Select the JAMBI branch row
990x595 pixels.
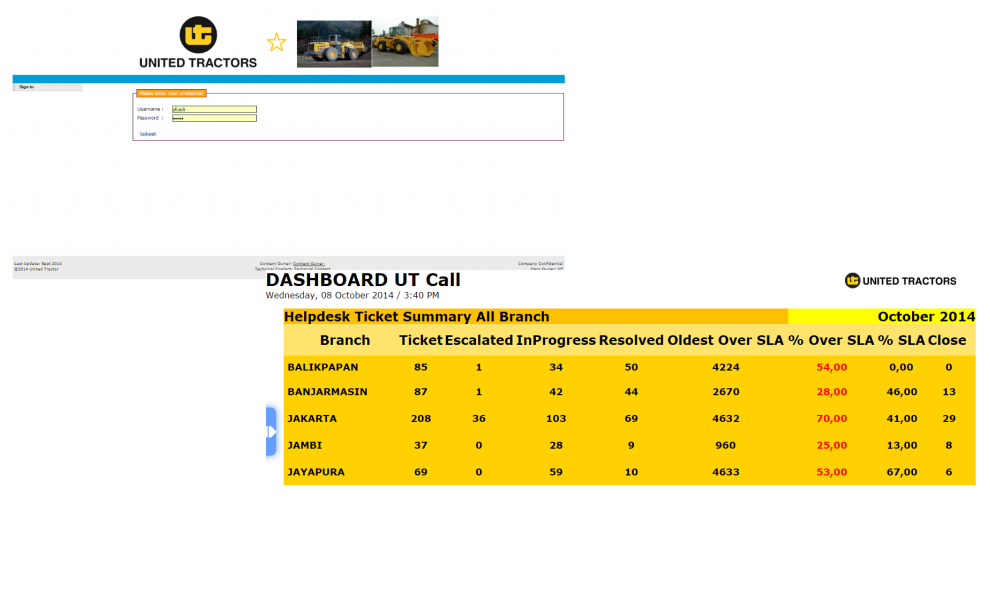pos(629,445)
